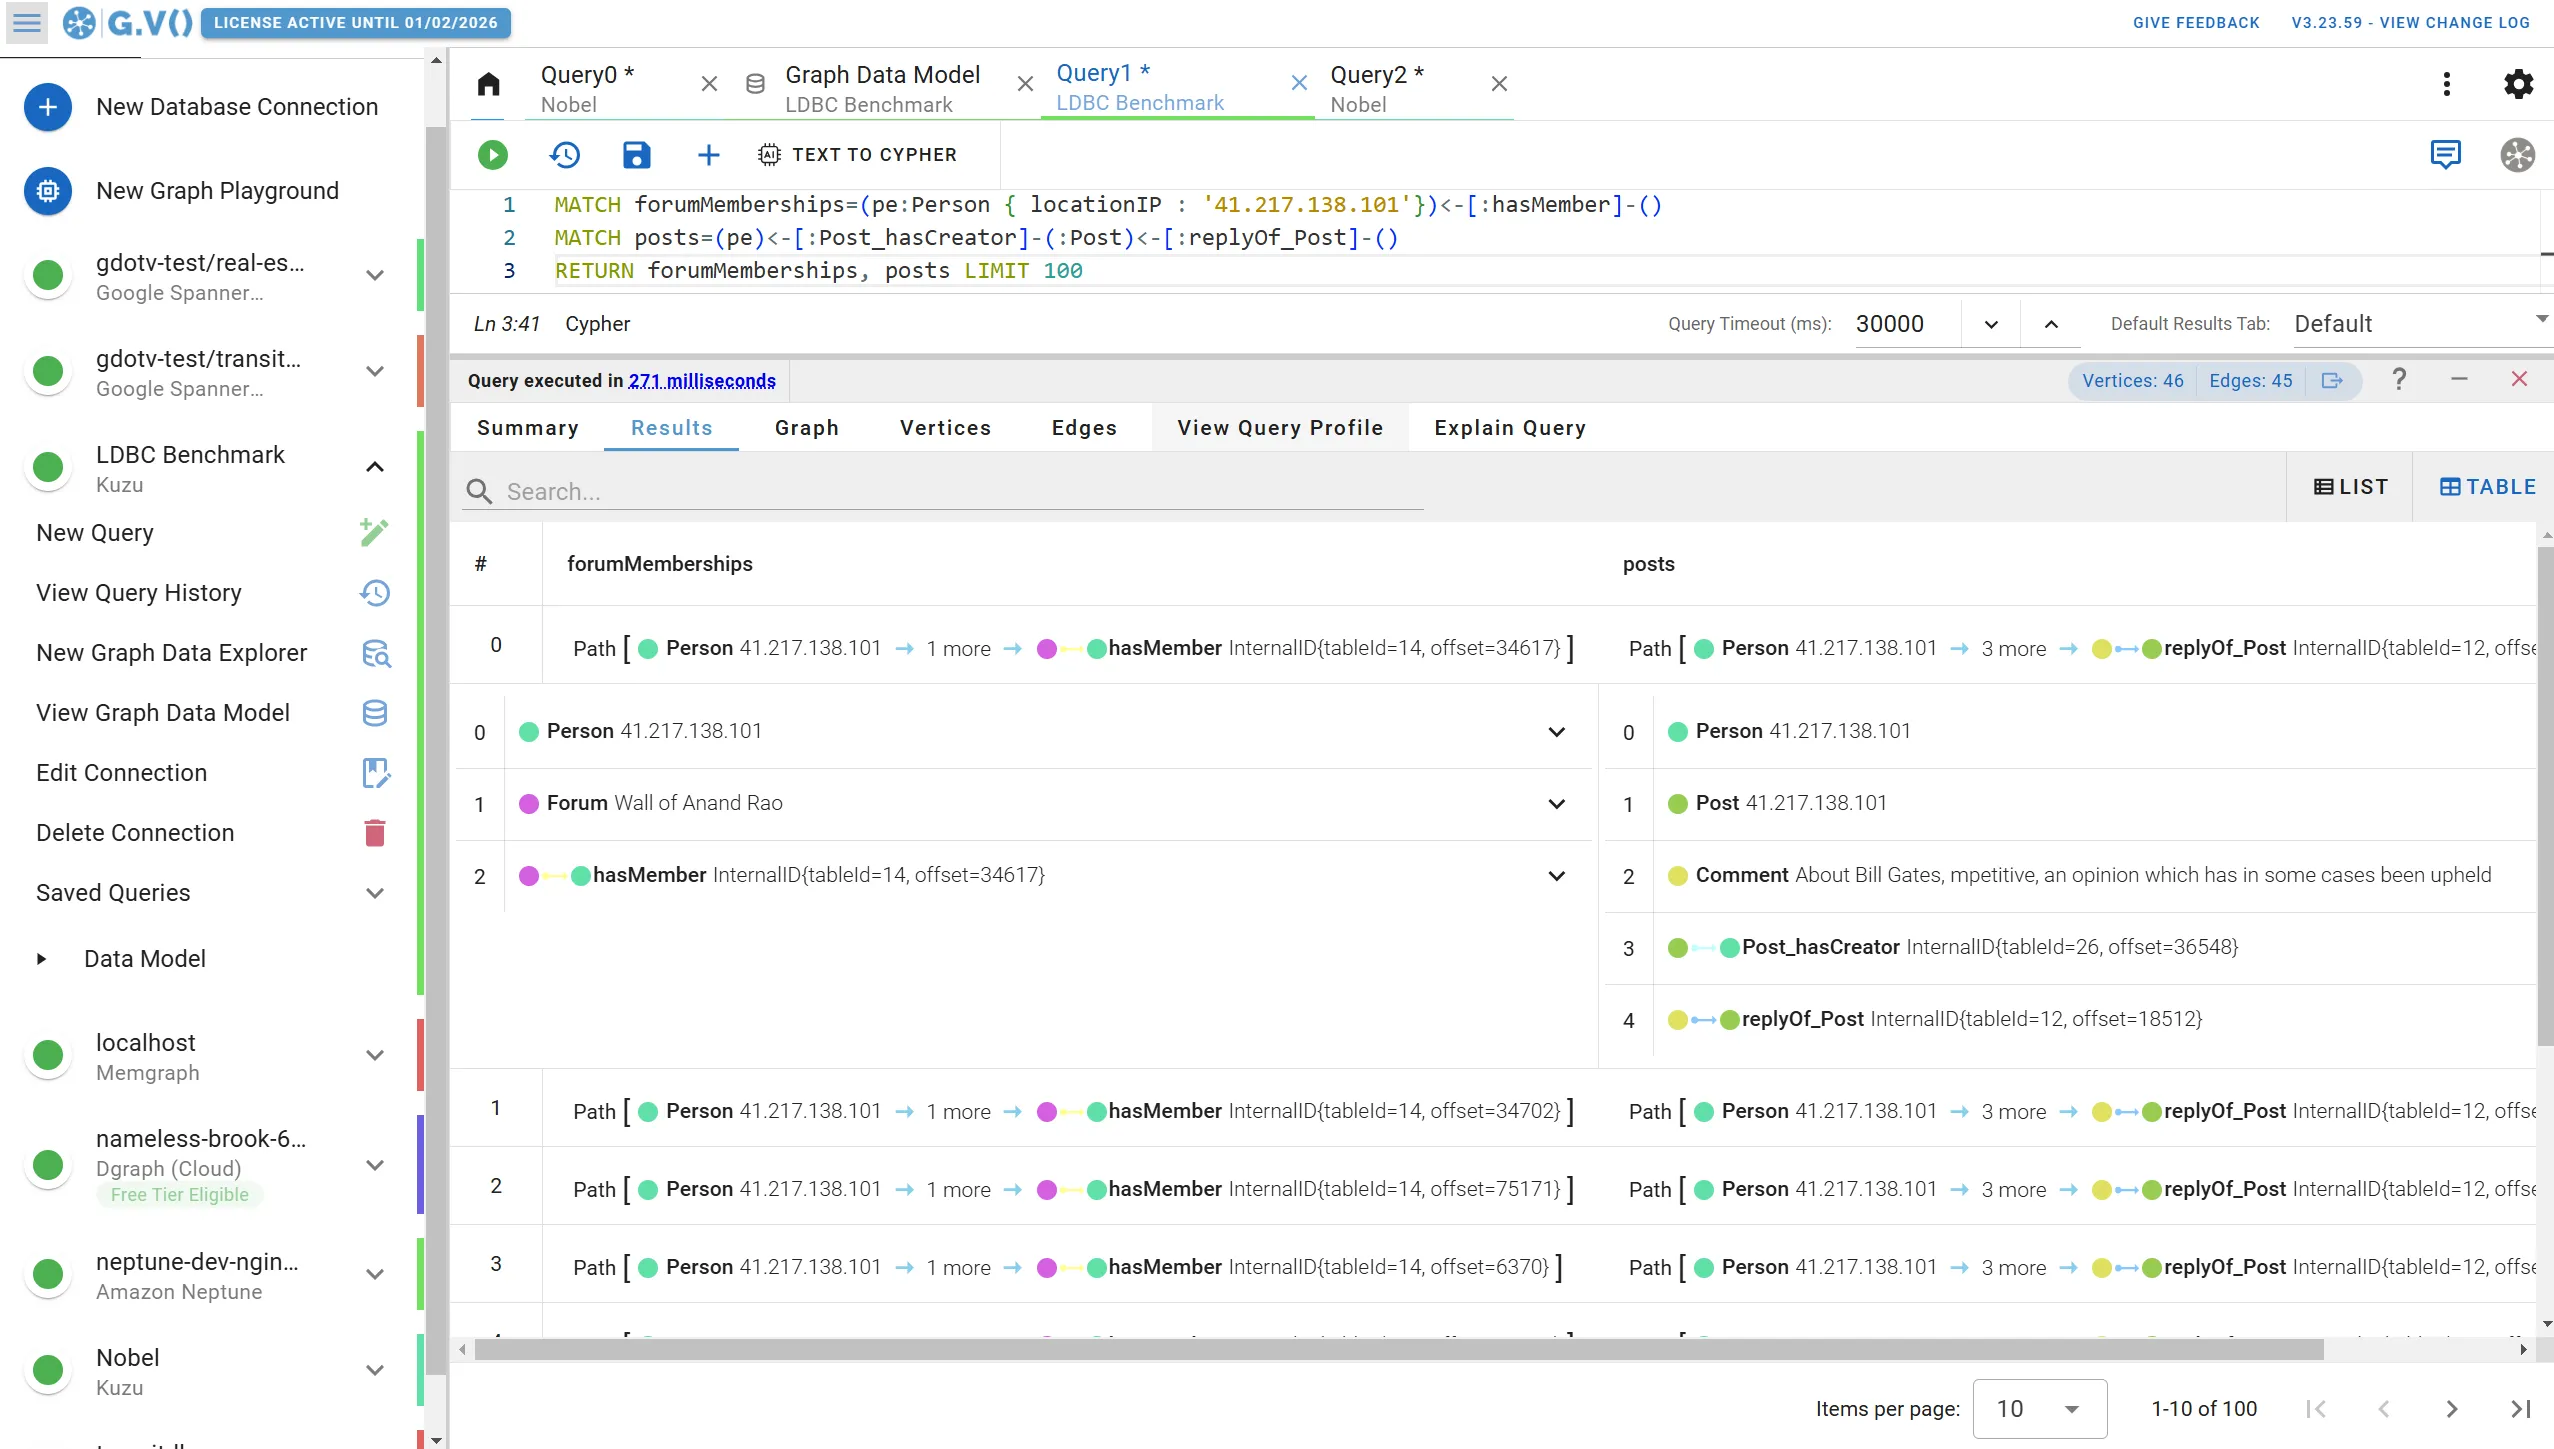Open the Text to Cypher AI tool
The image size is (2554, 1449).
[857, 155]
